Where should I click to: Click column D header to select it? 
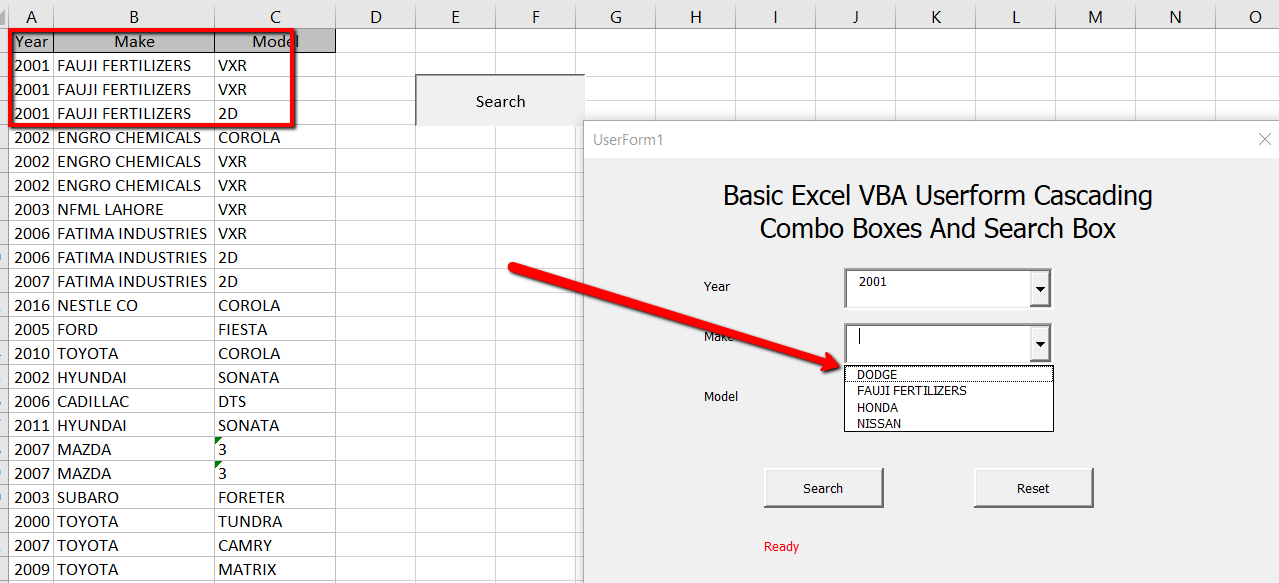pyautogui.click(x=376, y=16)
